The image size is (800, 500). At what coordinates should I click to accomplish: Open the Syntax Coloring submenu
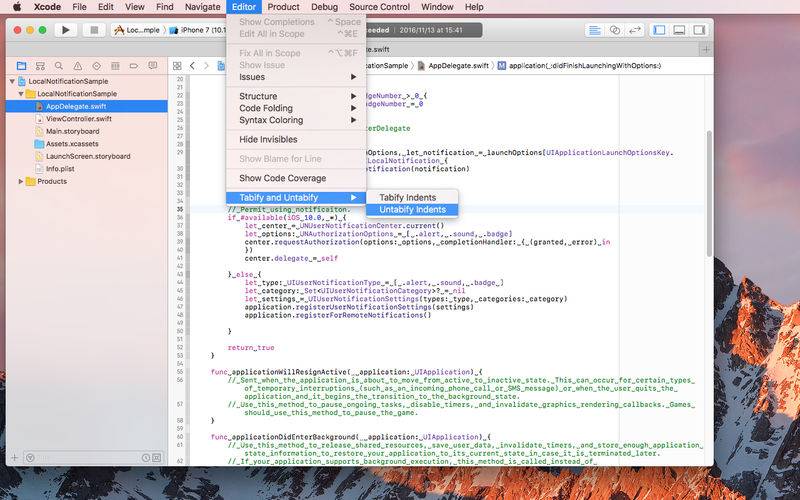point(296,120)
